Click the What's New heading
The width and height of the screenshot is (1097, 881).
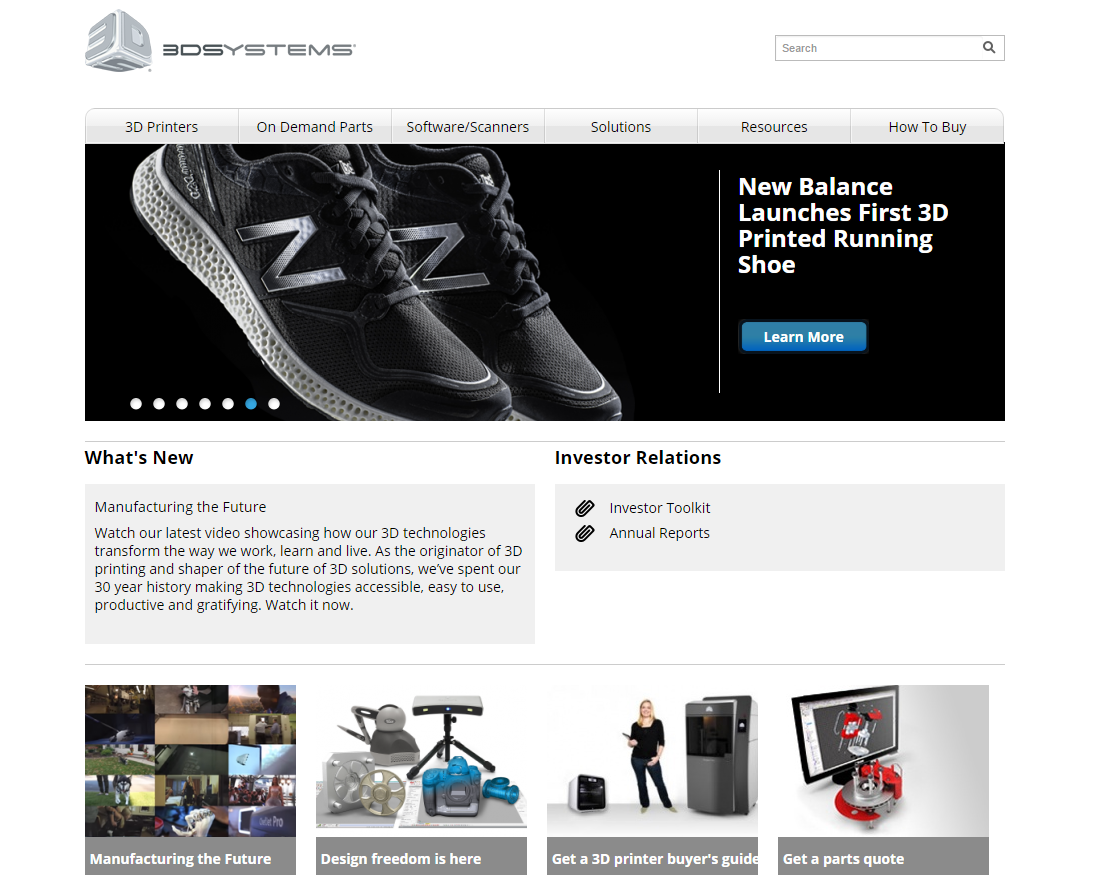point(139,458)
